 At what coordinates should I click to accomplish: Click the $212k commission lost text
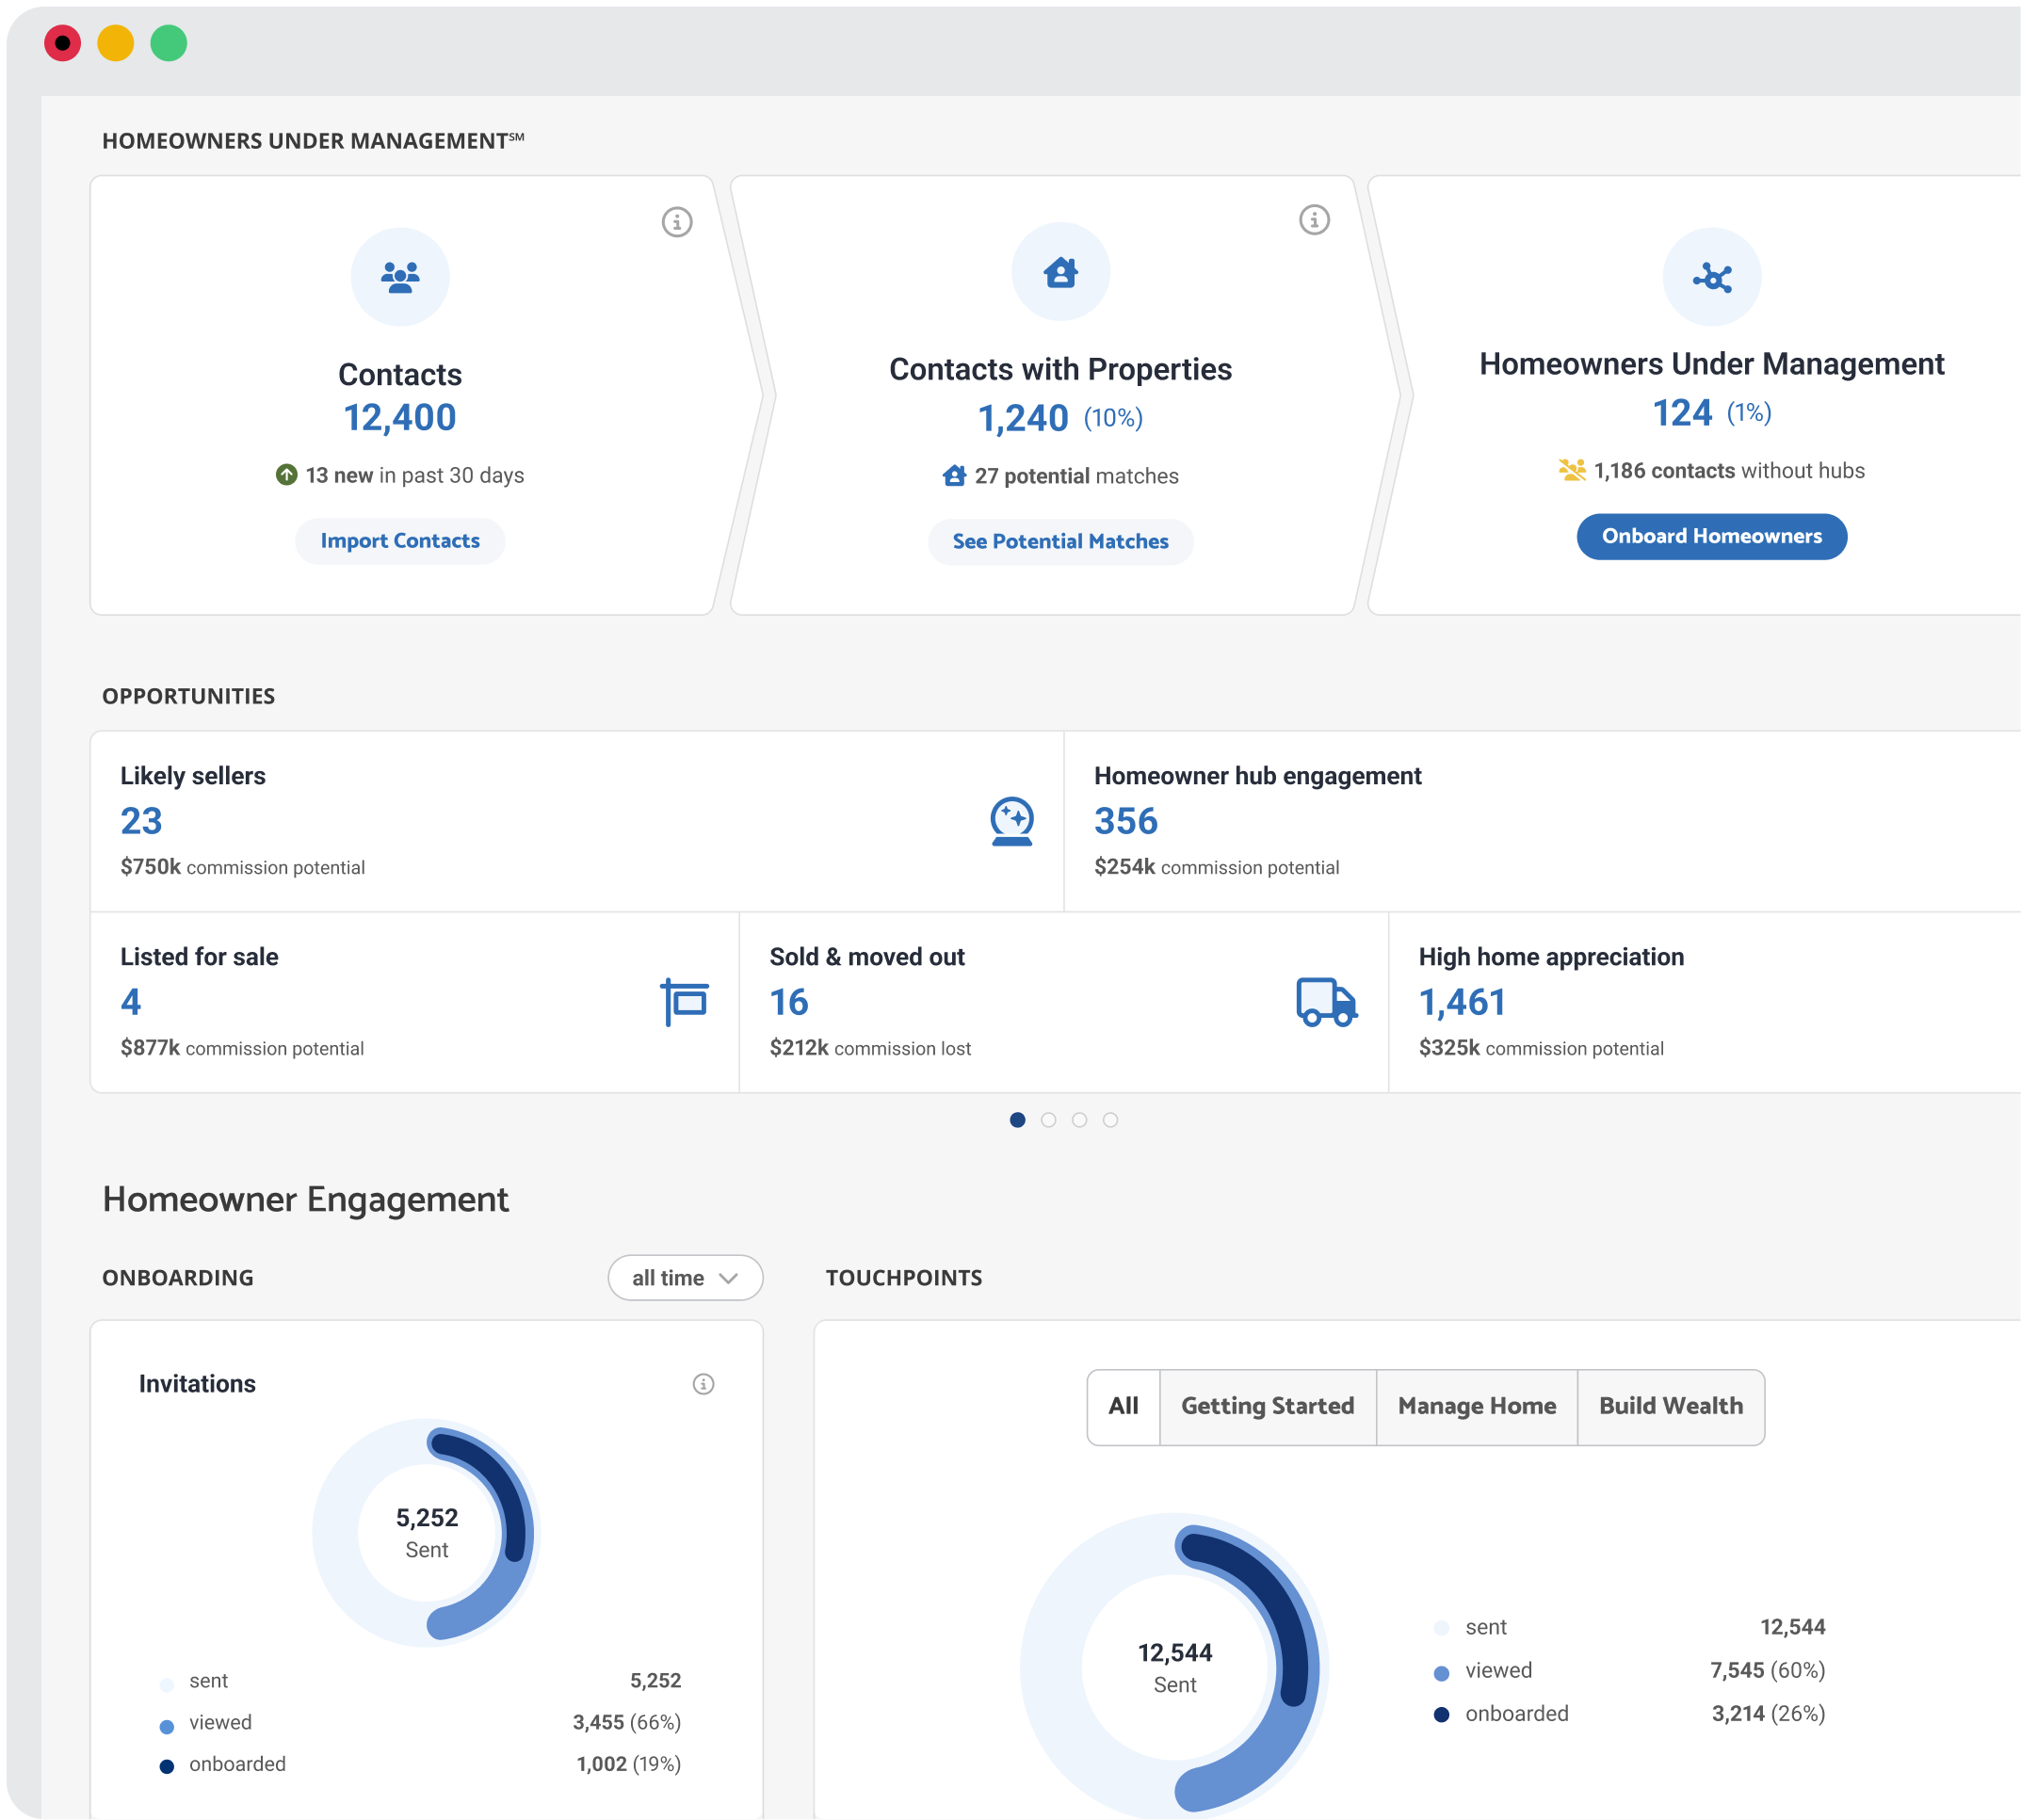(x=870, y=1048)
